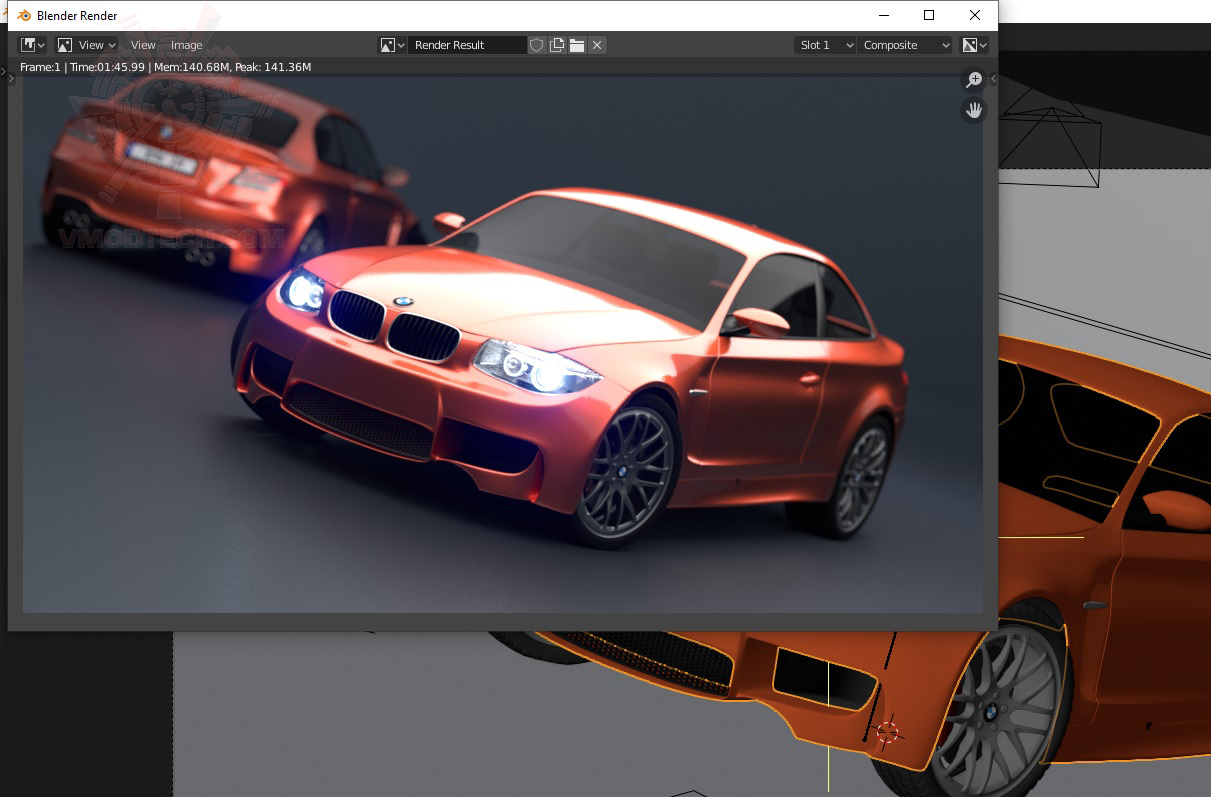The image size is (1211, 797).
Task: Click the new image icon
Action: click(557, 45)
